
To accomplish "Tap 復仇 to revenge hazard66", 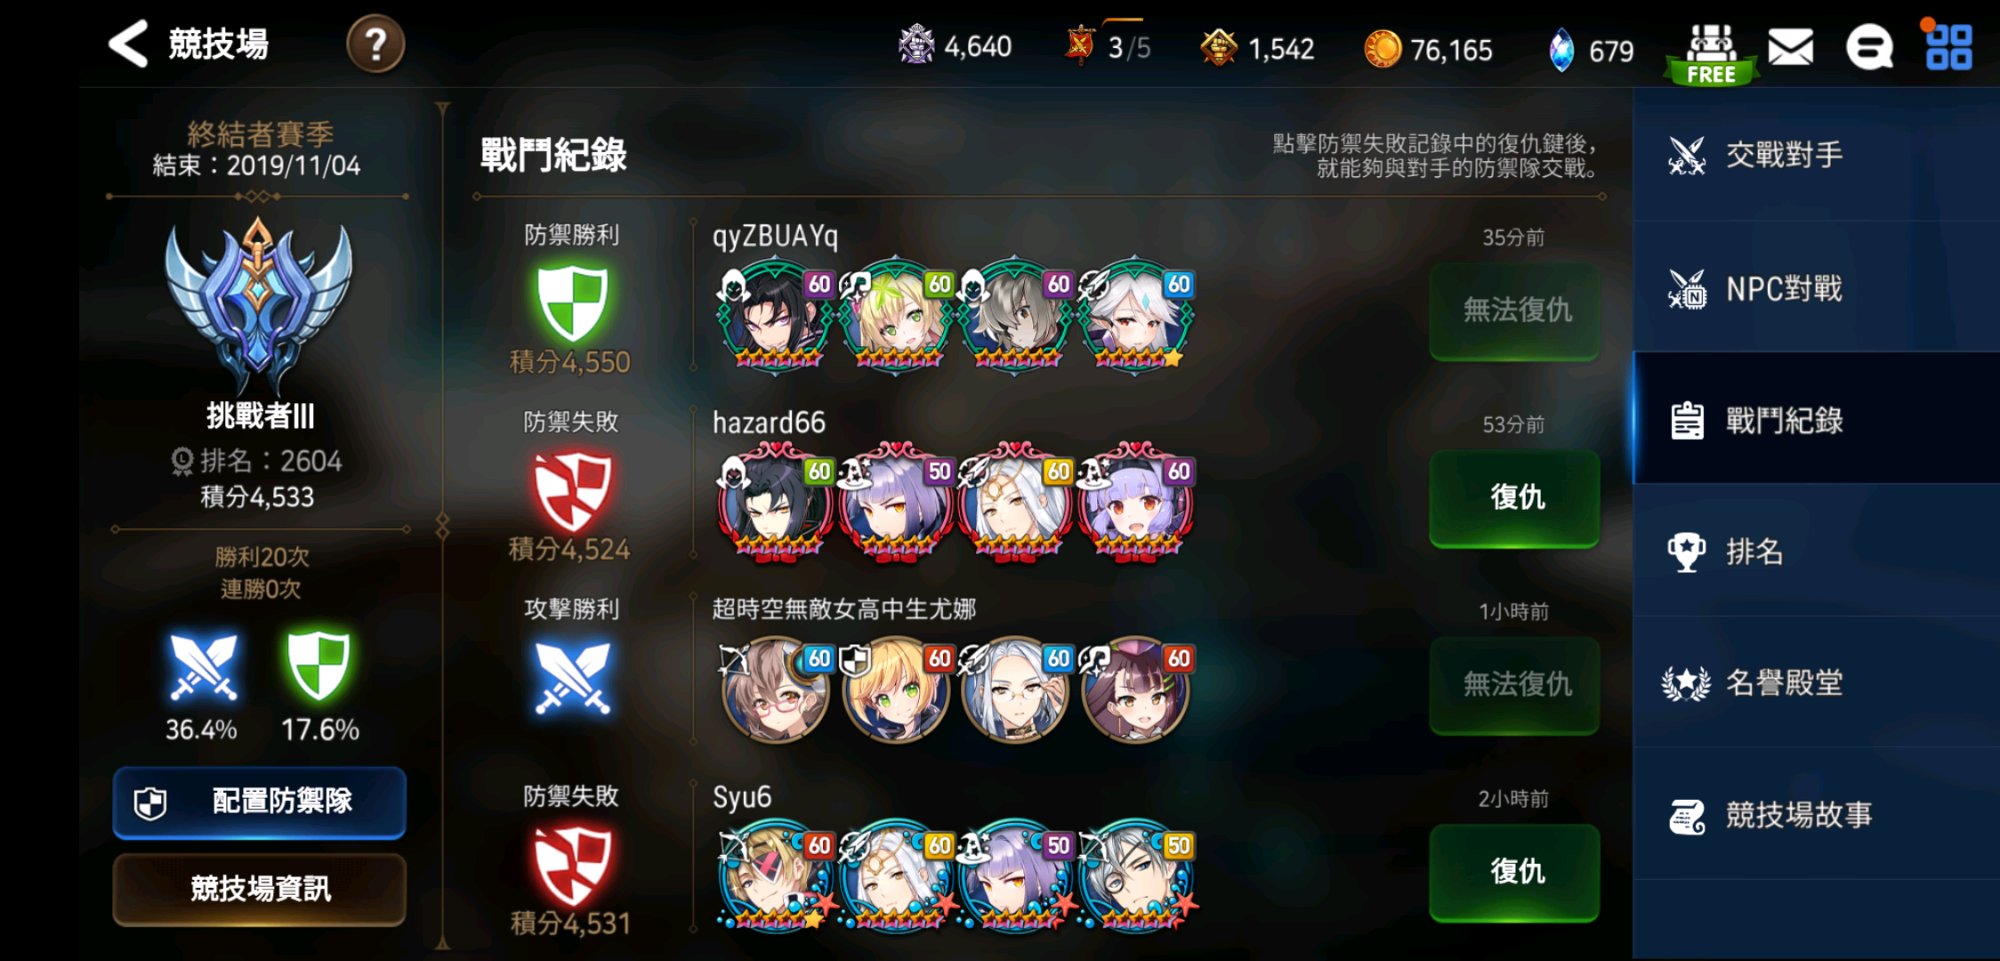I will [x=1515, y=498].
